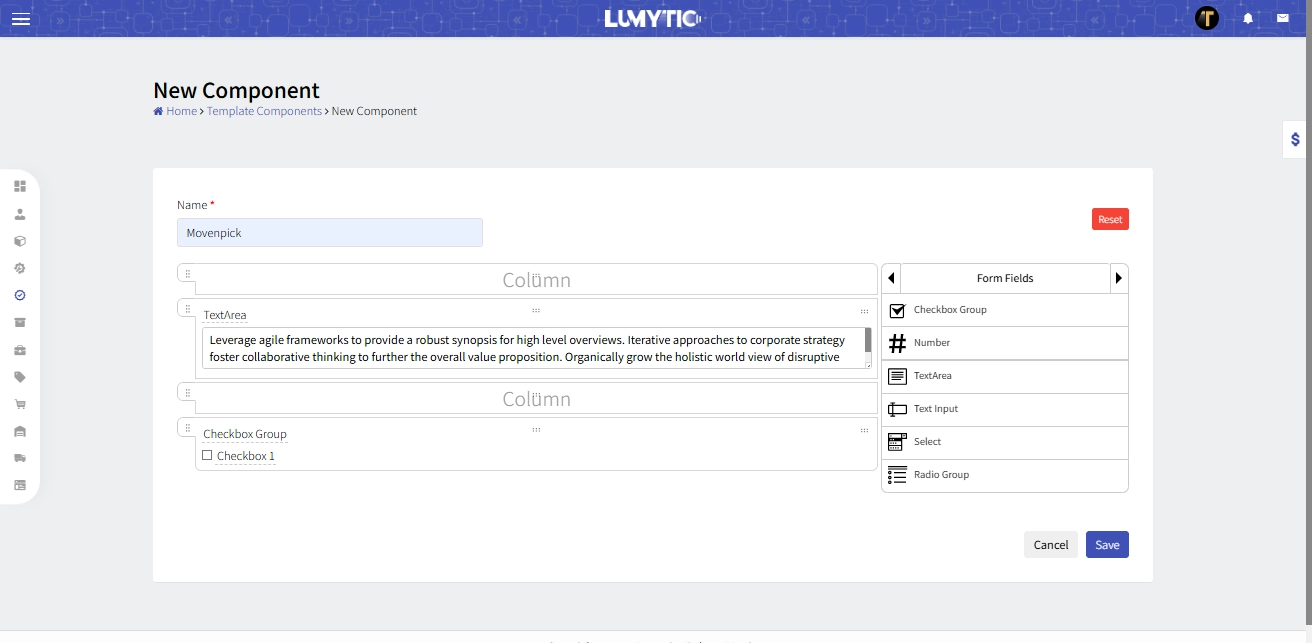Open the dollar sign side panel
1312x643 pixels.
tap(1295, 139)
